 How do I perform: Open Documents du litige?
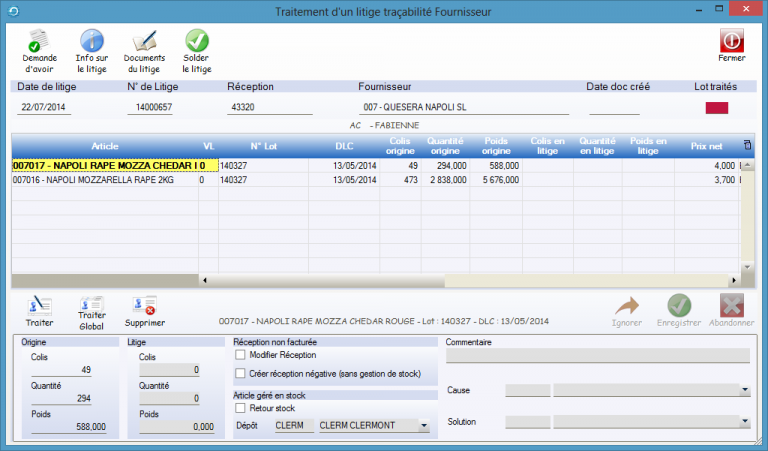144,42
